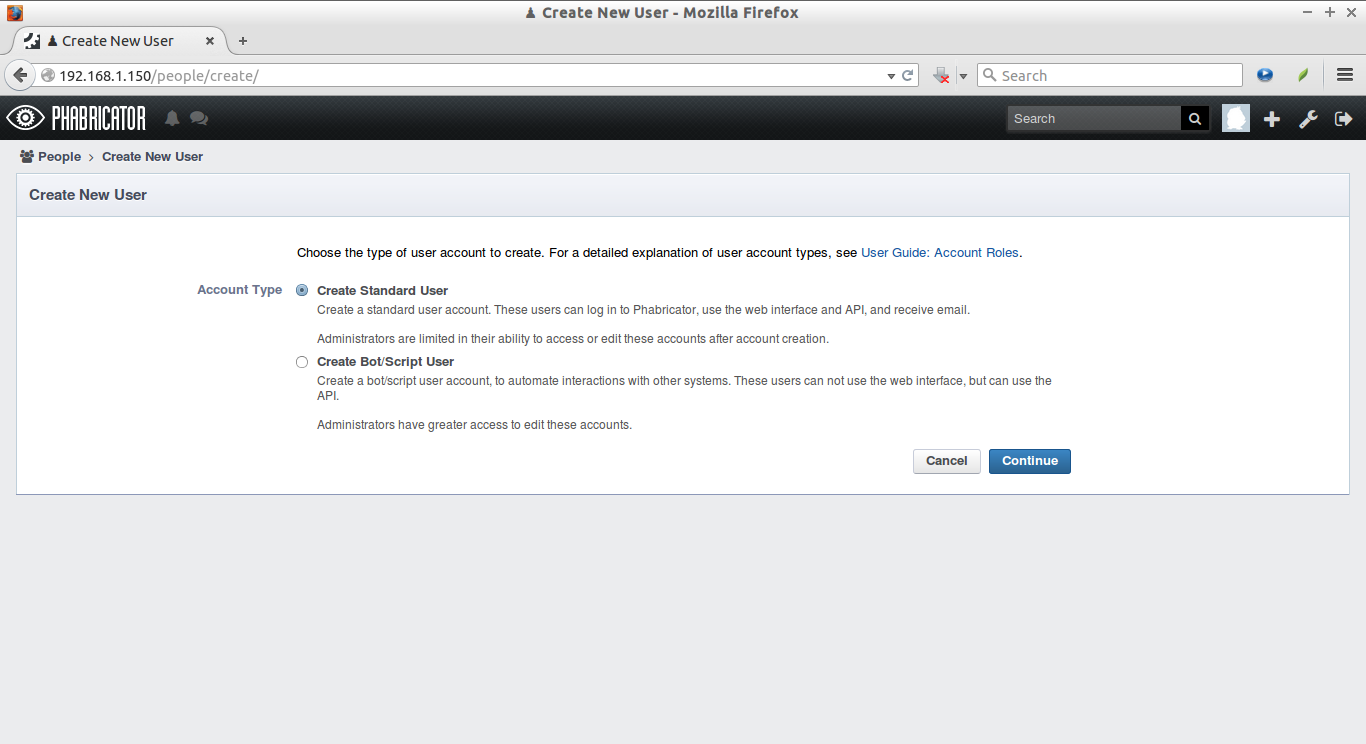This screenshot has width=1366, height=744.
Task: Click the plus quick-create icon
Action: (x=1272, y=119)
